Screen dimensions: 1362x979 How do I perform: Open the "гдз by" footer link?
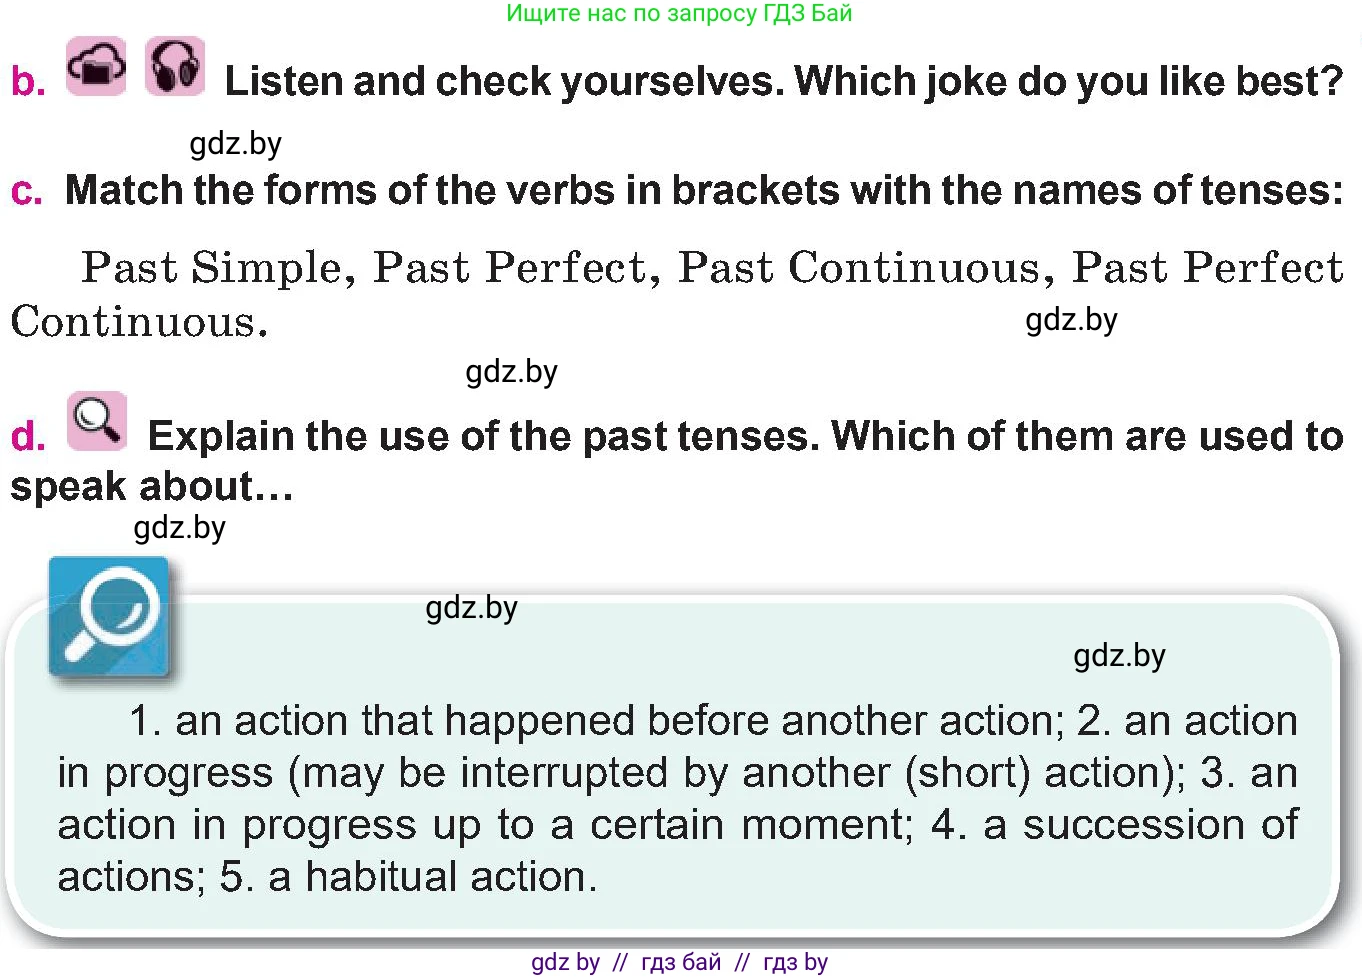pyautogui.click(x=795, y=962)
